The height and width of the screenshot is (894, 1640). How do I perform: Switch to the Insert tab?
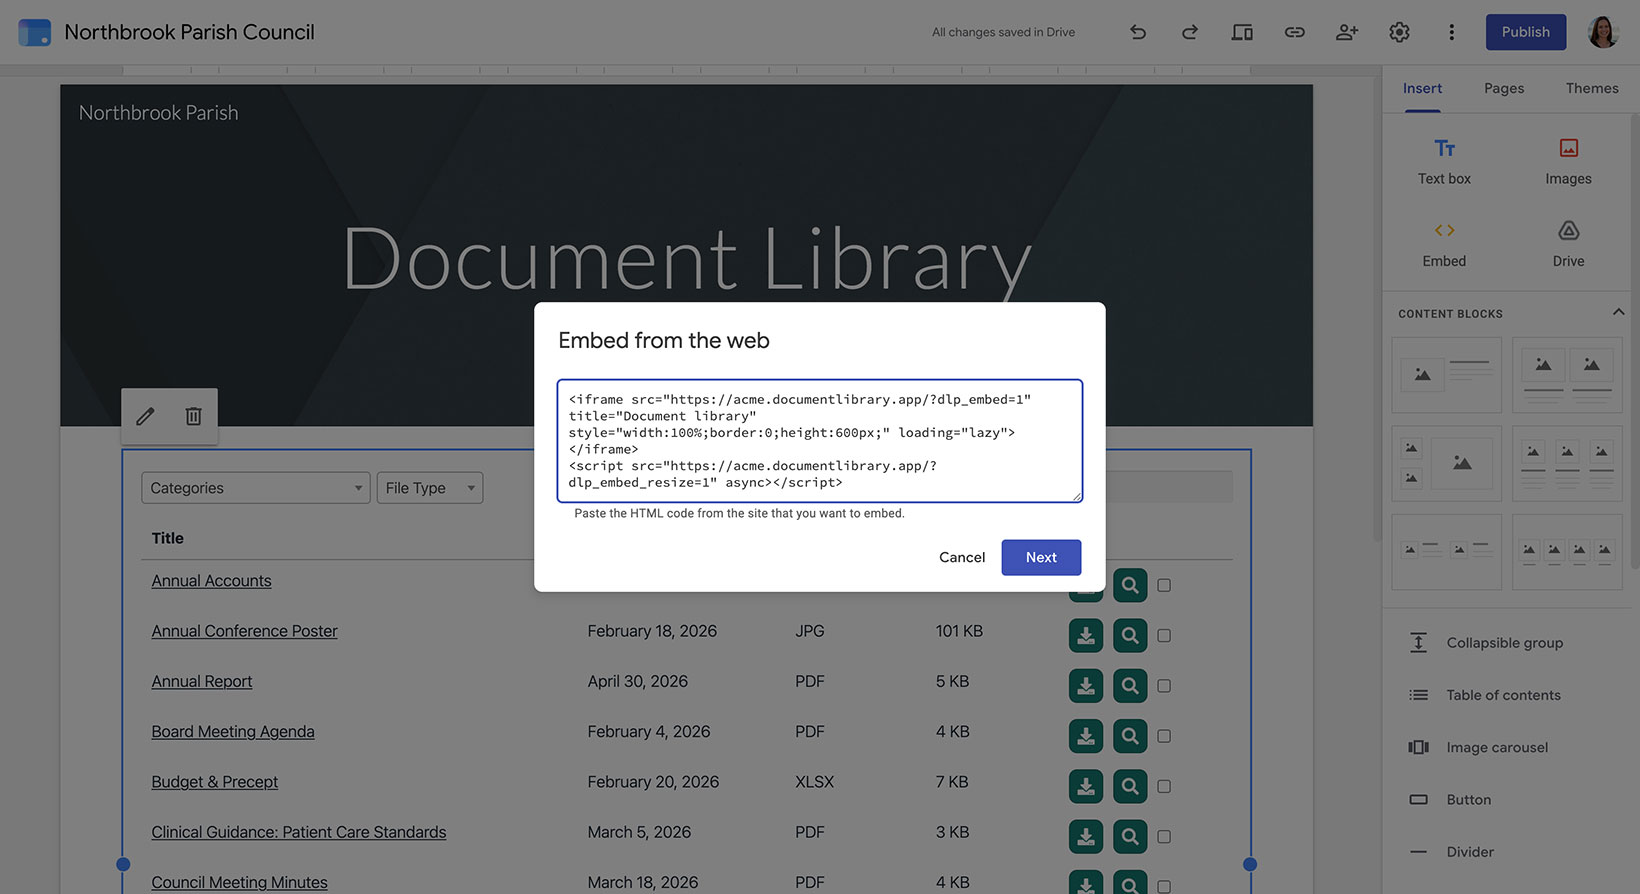click(x=1422, y=88)
